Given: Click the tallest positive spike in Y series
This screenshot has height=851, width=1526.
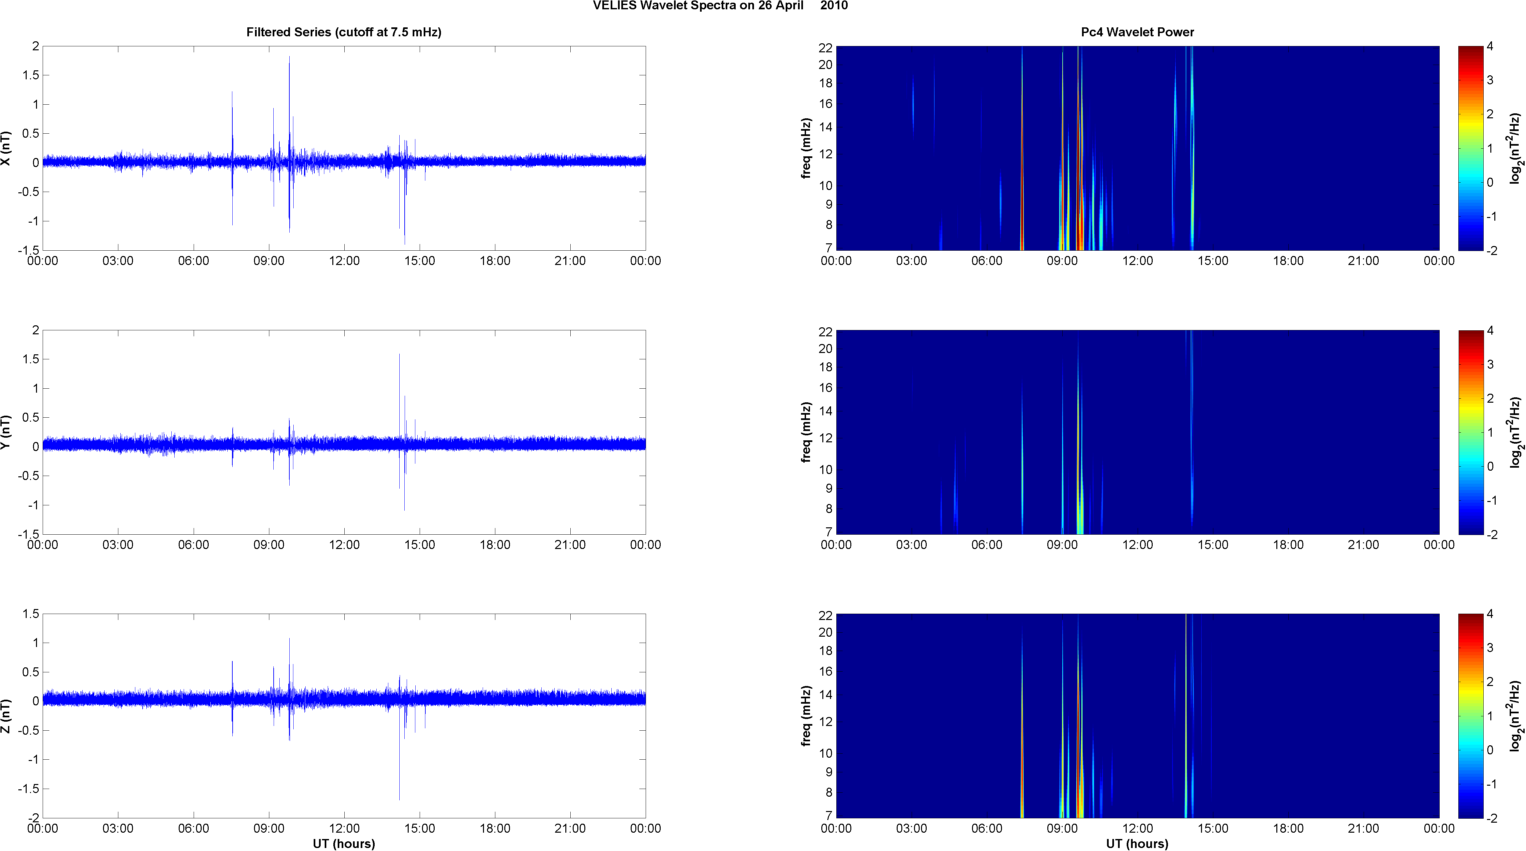Looking at the screenshot, I should 399,358.
